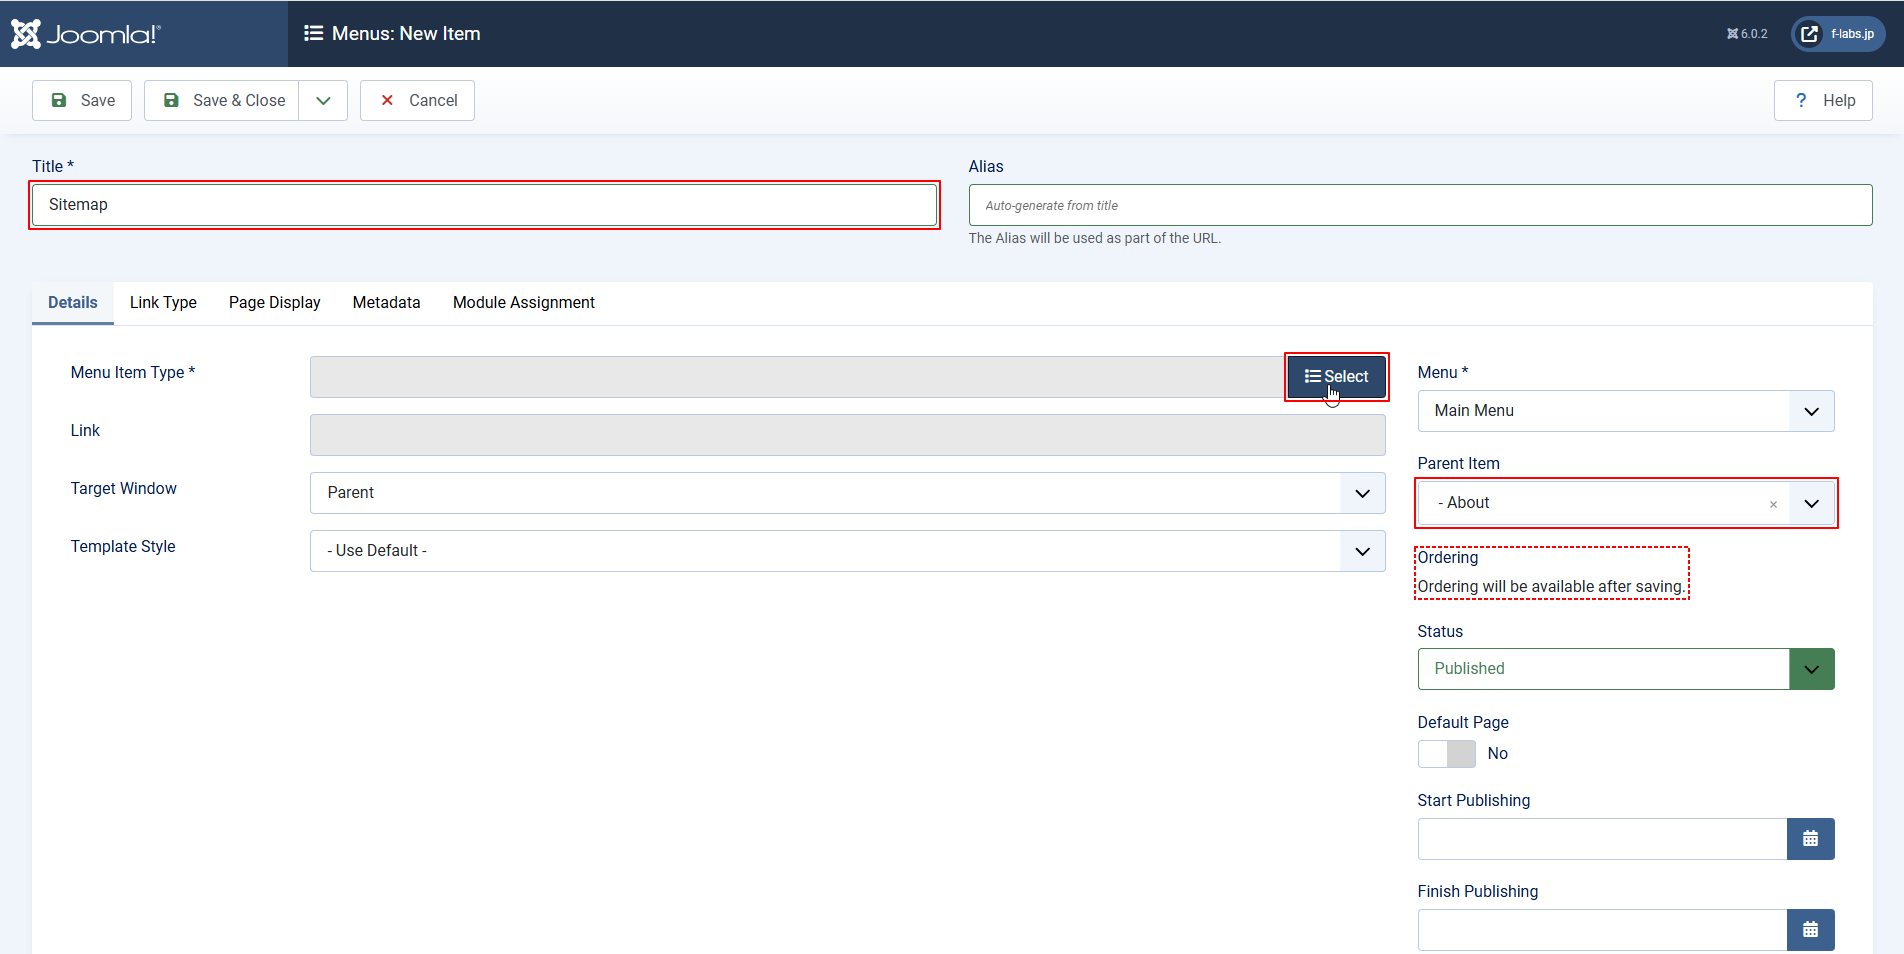The height and width of the screenshot is (954, 1904).
Task: Click the Joomla logo in the header
Action: 86,34
